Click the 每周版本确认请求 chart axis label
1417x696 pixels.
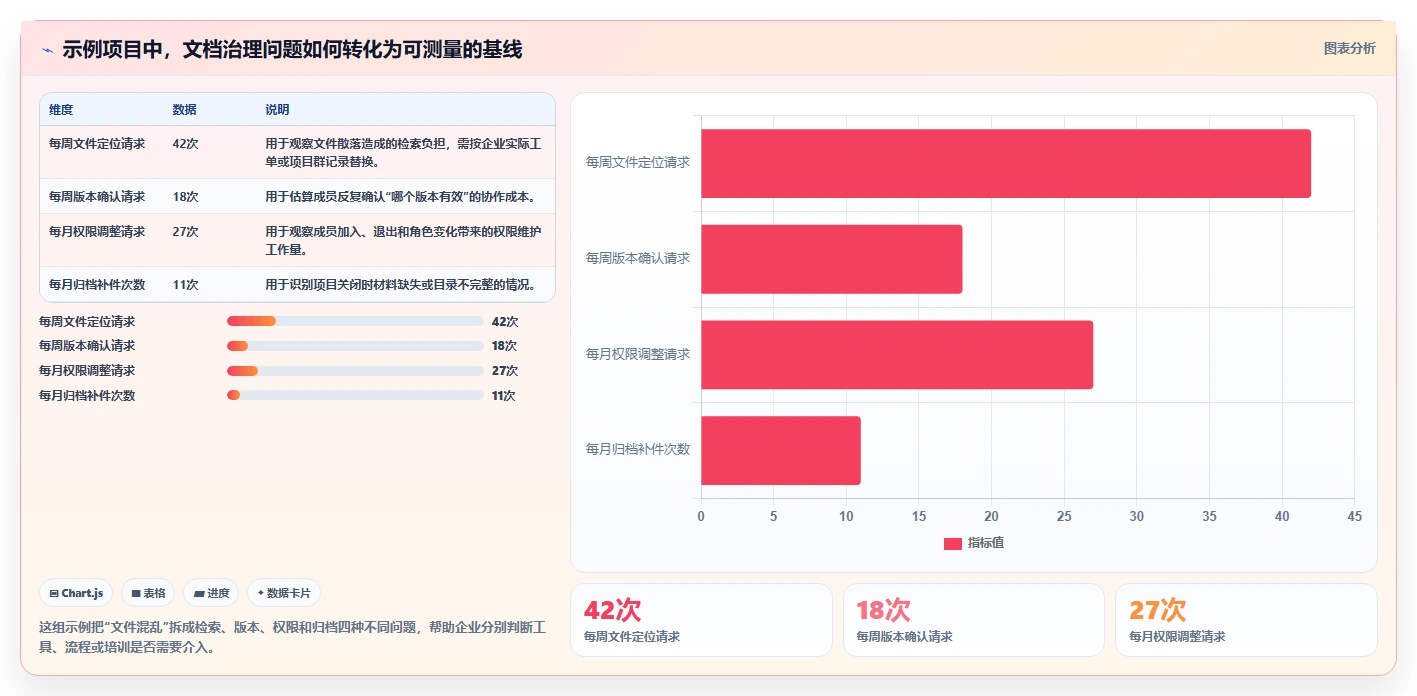coord(638,258)
